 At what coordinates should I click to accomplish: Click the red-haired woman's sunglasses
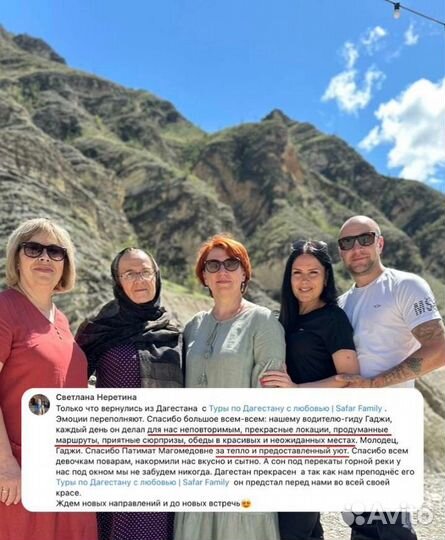click(x=222, y=266)
